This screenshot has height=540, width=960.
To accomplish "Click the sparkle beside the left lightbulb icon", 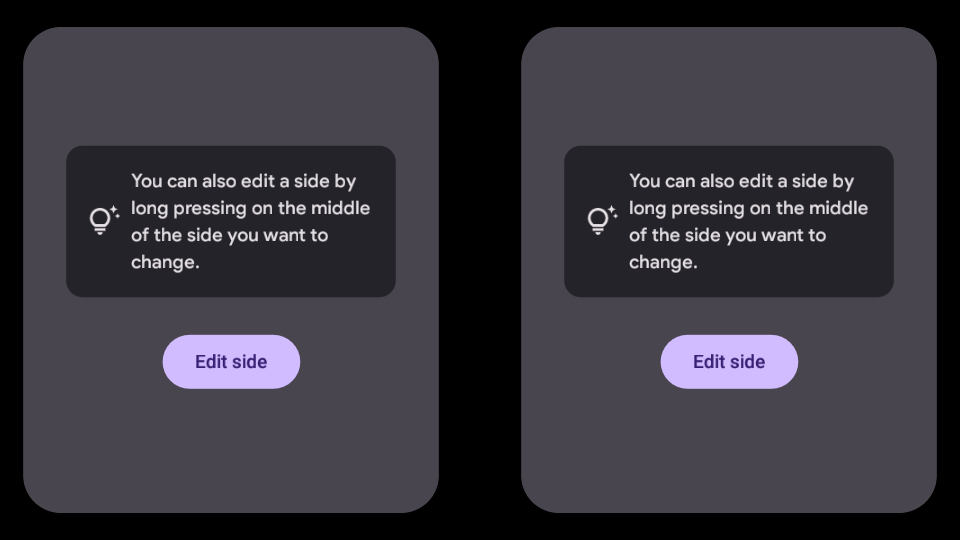I will (x=115, y=211).
